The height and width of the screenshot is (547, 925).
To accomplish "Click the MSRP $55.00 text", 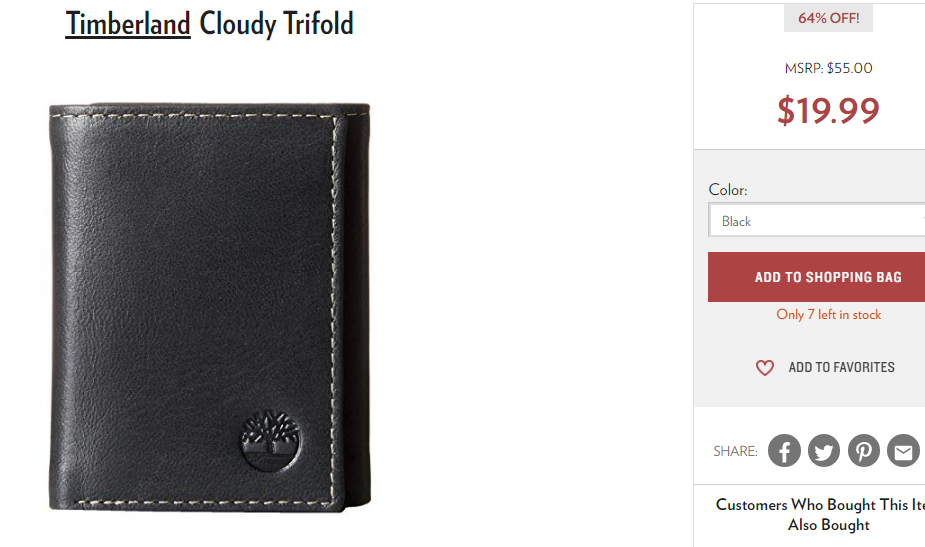I will point(828,68).
